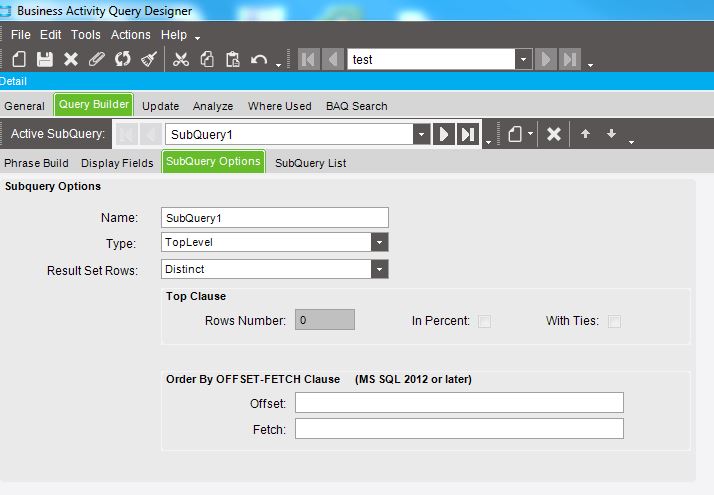Click the Clear broom icon

149,59
